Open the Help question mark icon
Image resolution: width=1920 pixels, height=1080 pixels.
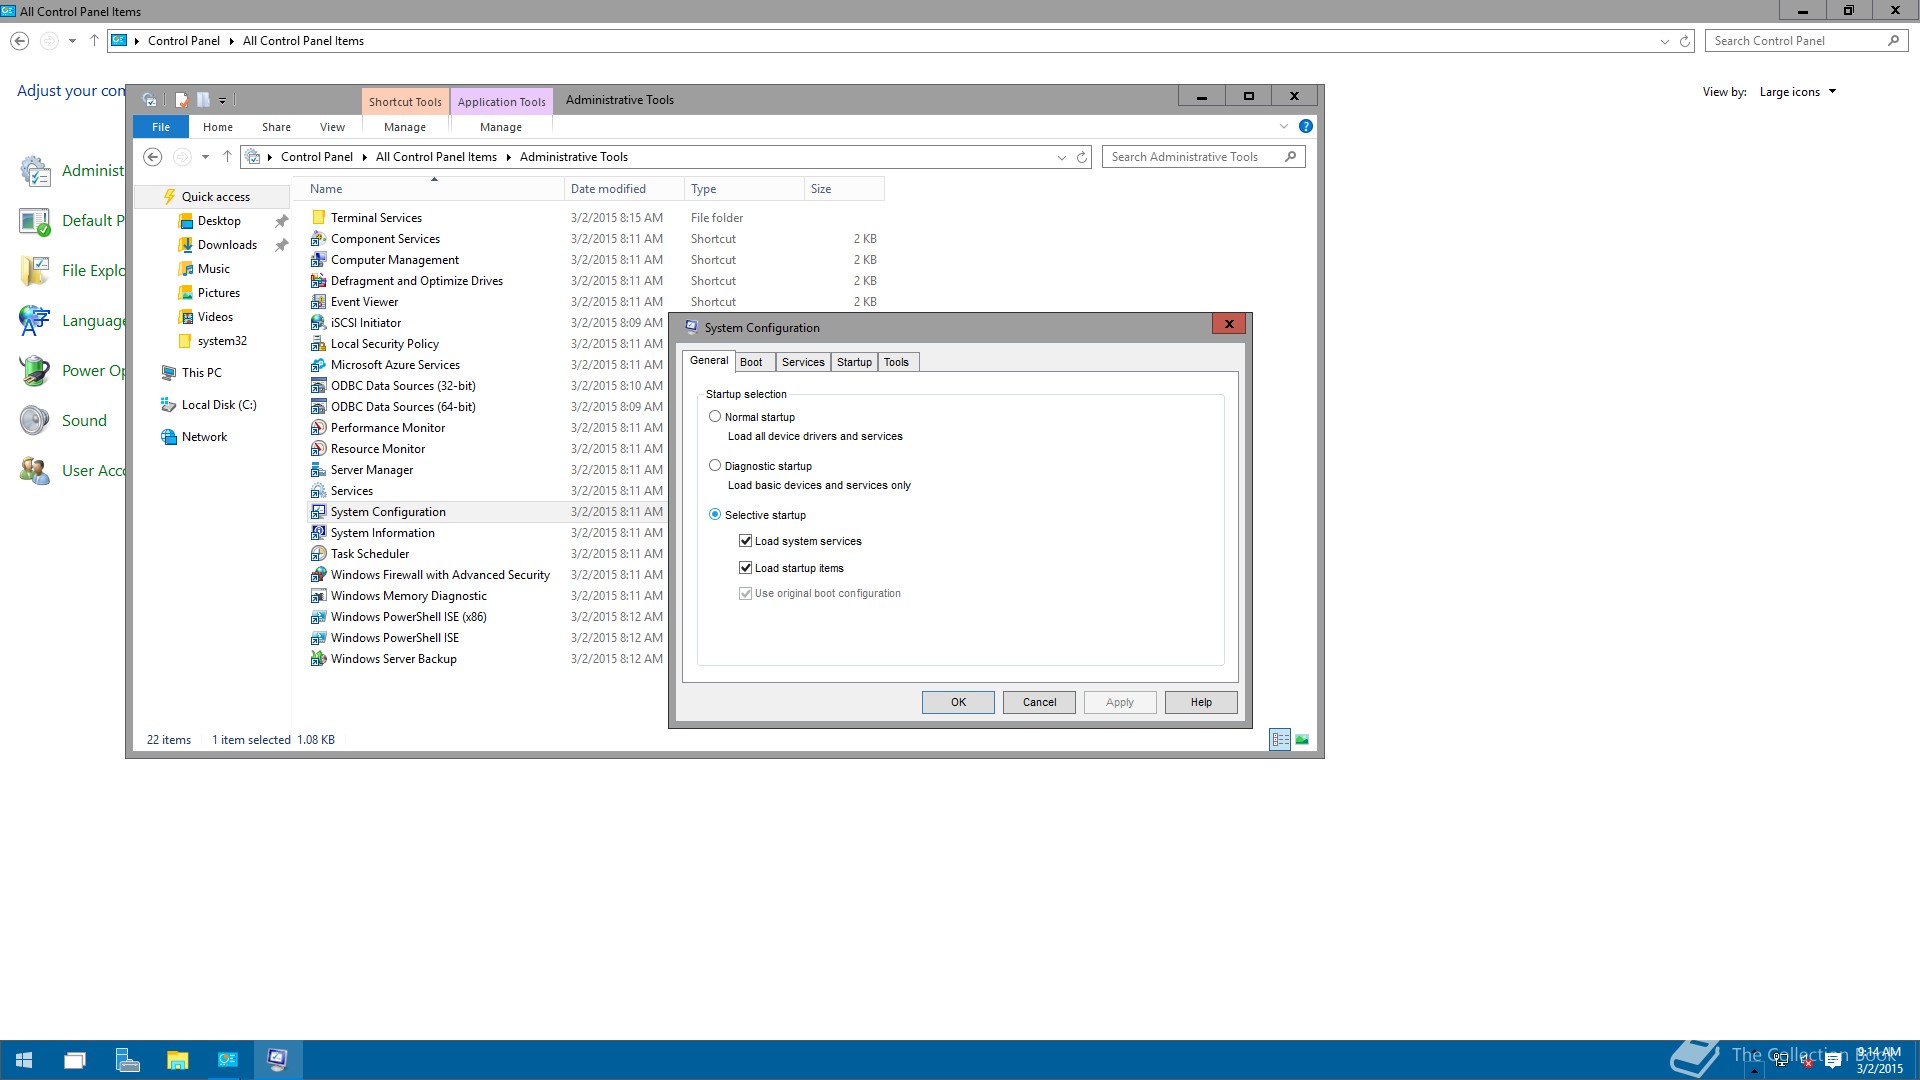[x=1305, y=127]
